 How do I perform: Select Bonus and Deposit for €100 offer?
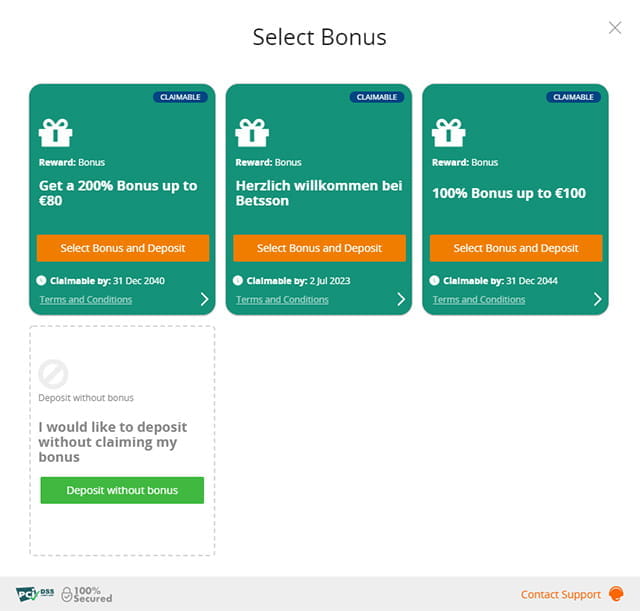click(516, 248)
